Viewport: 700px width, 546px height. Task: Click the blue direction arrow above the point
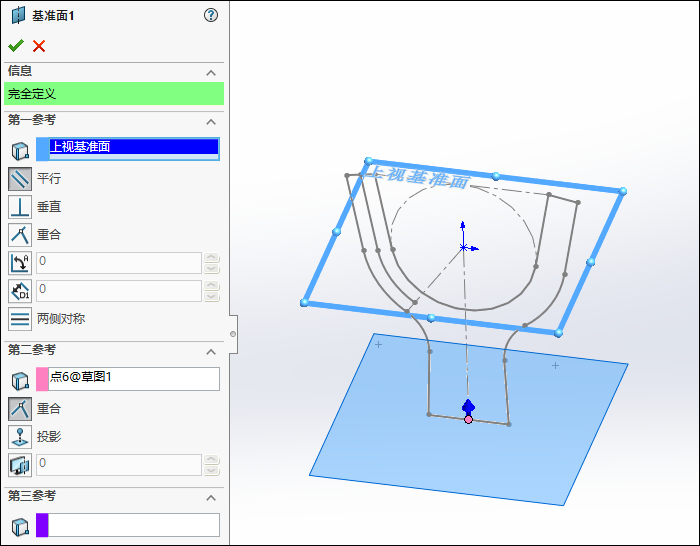pyautogui.click(x=468, y=407)
